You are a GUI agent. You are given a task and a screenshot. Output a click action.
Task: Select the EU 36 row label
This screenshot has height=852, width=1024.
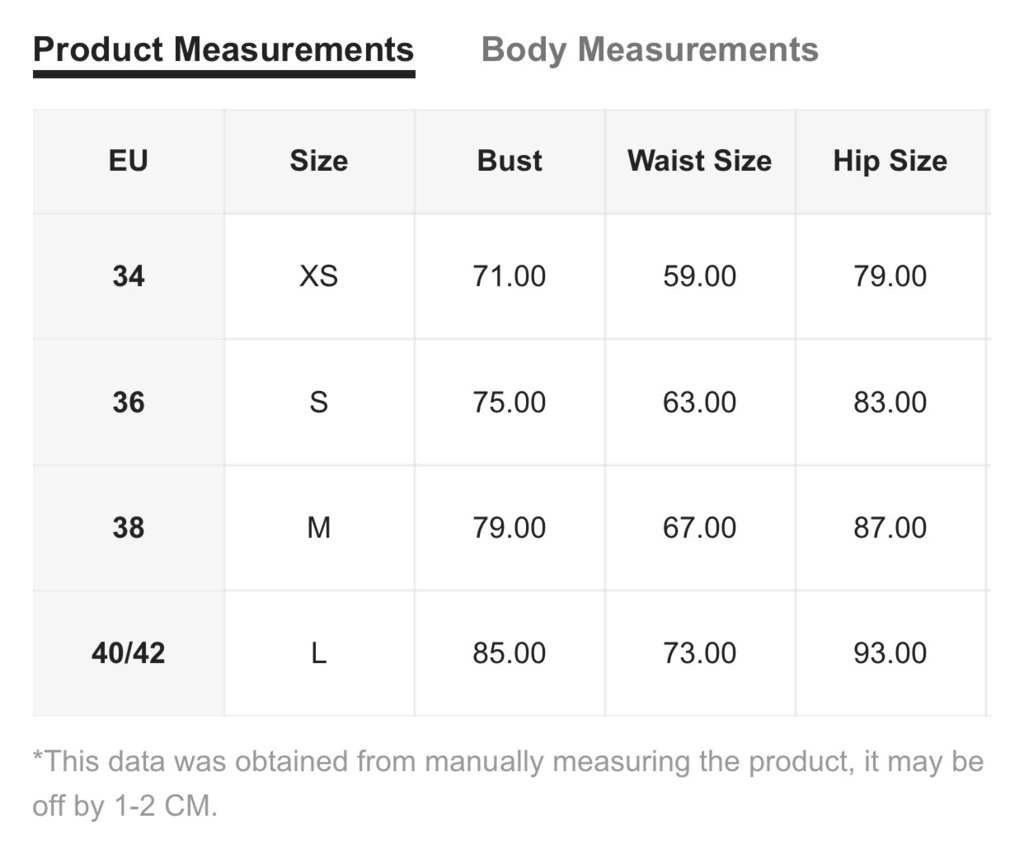[129, 402]
